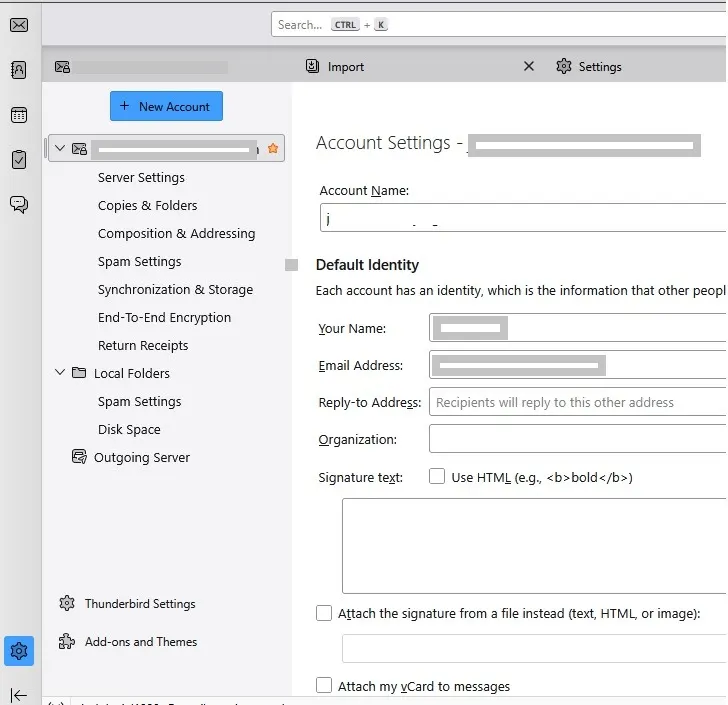This screenshot has height=705, width=728.
Task: Select Spam Settings under Local Folders
Action: pos(139,401)
